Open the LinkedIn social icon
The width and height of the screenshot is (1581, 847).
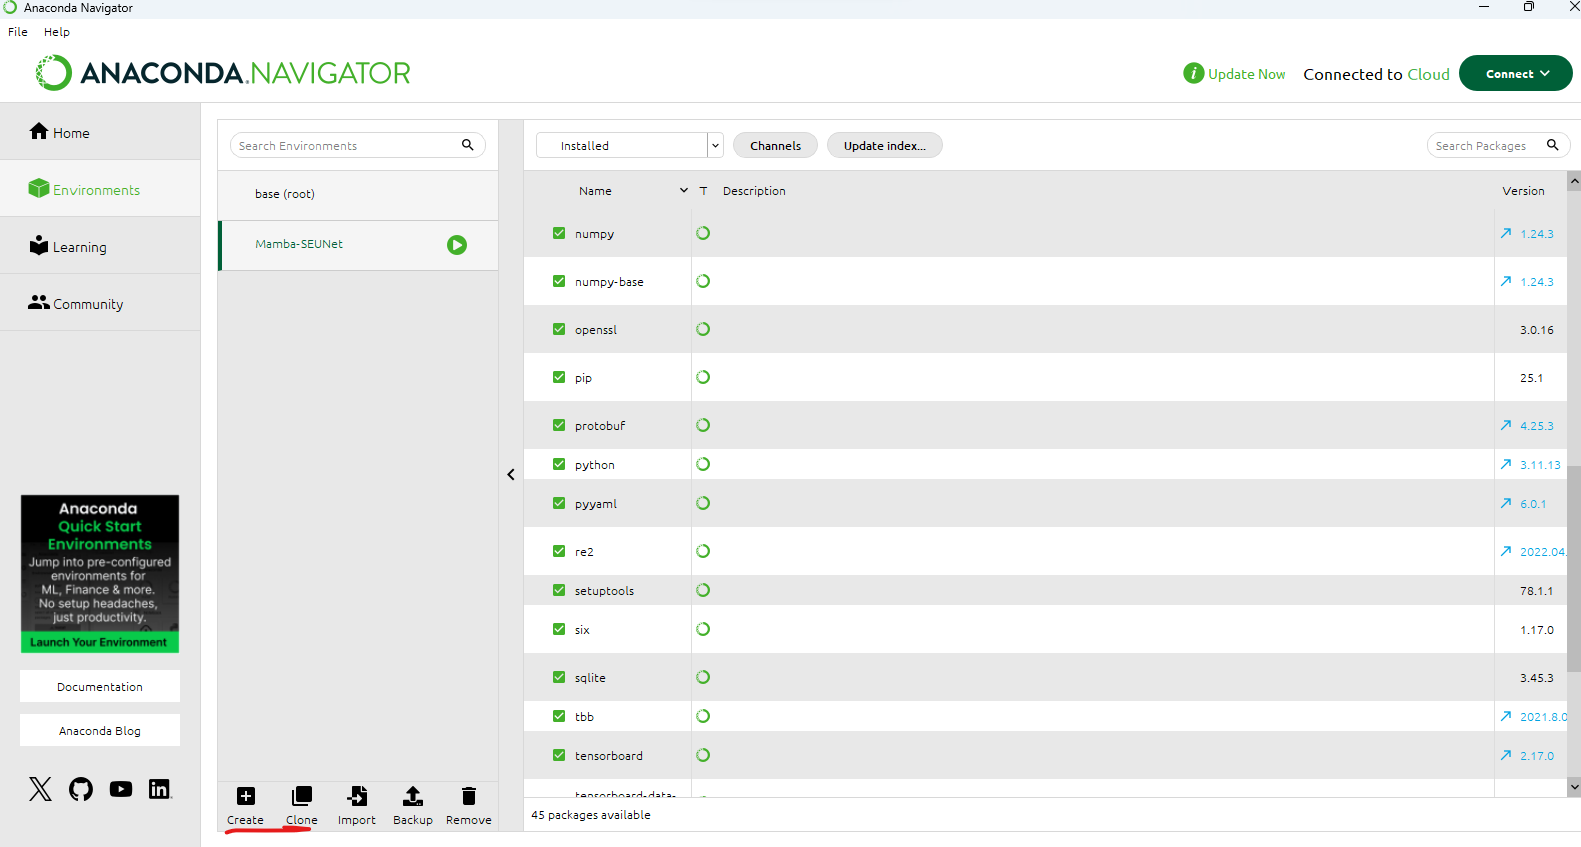click(x=160, y=789)
